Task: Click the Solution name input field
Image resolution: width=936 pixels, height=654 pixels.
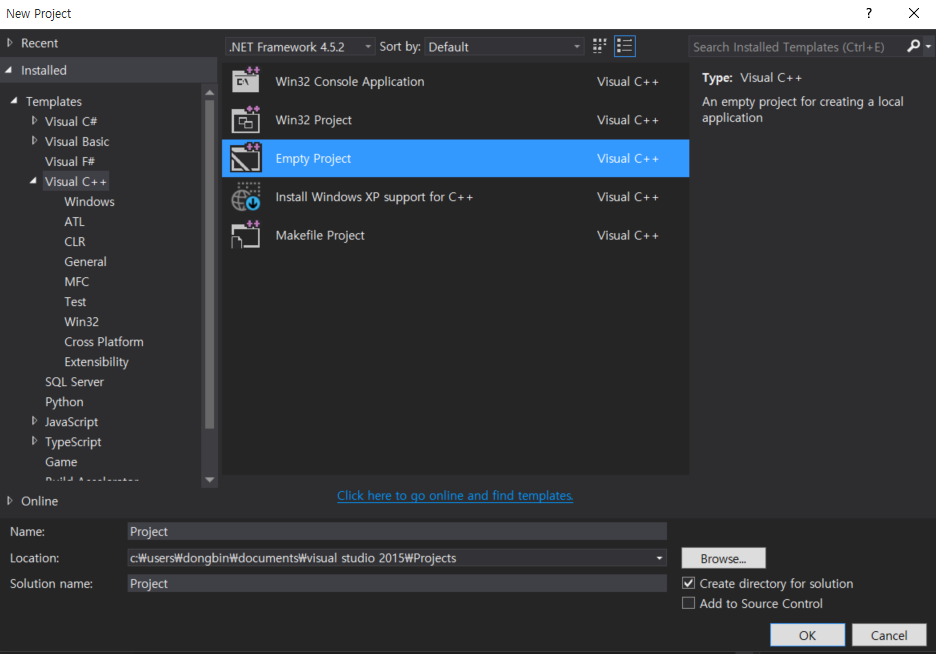Action: tap(397, 583)
